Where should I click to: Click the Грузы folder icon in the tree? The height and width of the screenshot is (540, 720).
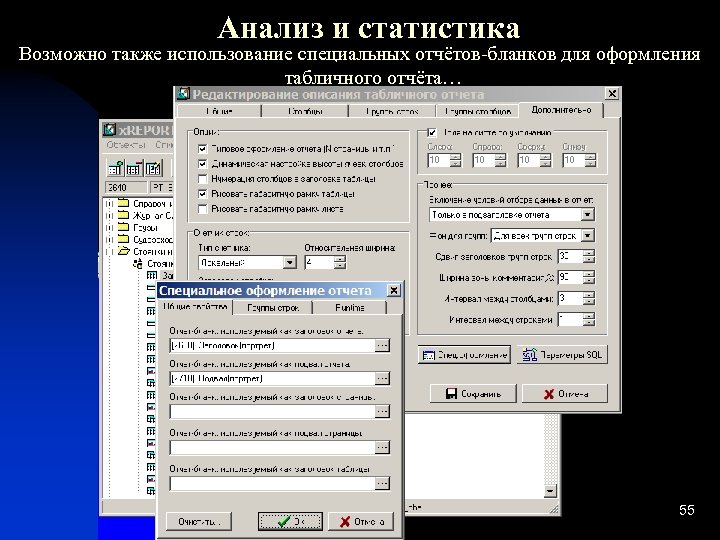pyautogui.click(x=123, y=227)
